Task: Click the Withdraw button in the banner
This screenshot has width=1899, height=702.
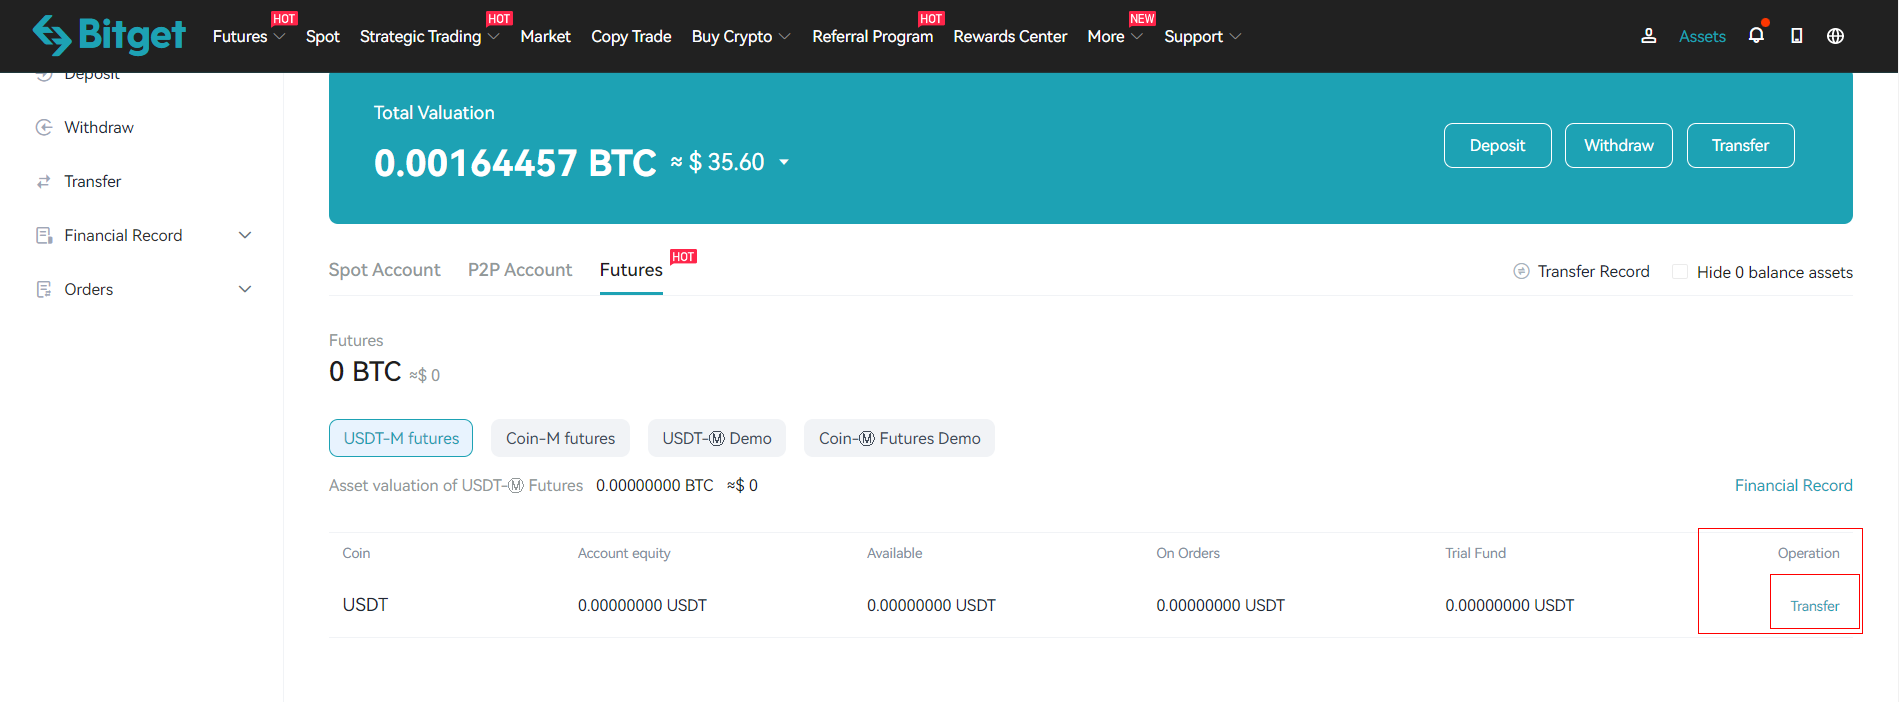Action: click(1618, 145)
